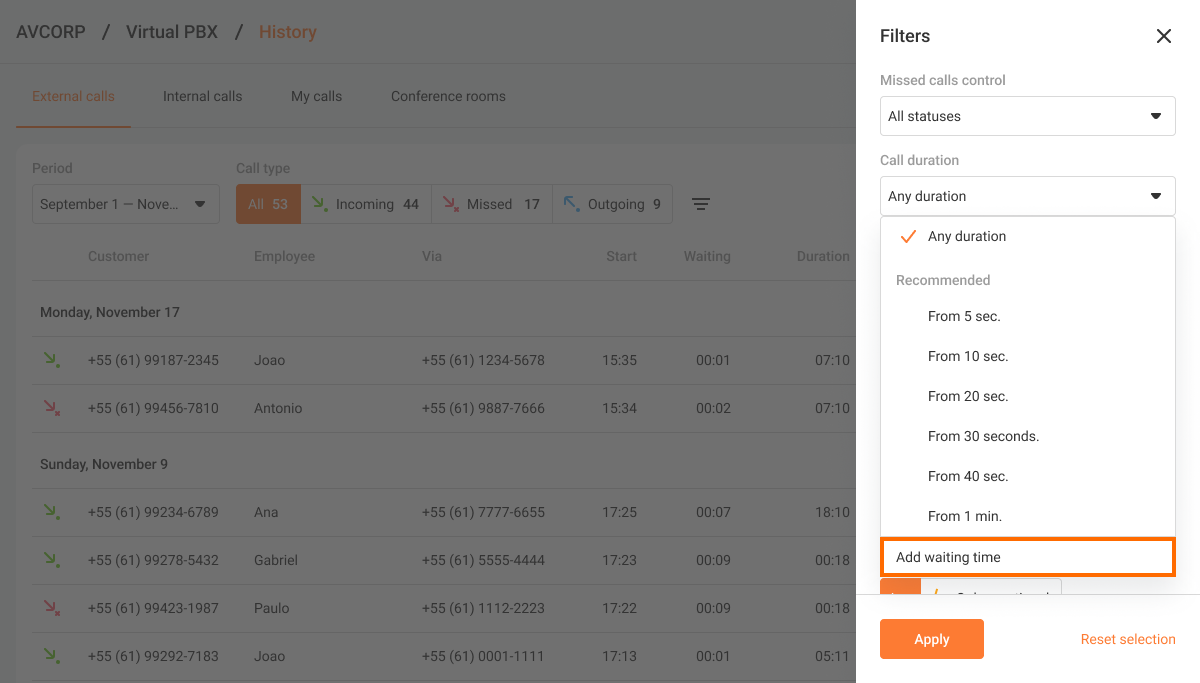This screenshot has width=1200, height=683.
Task: Select From 20 sec. option
Action: (x=1028, y=396)
